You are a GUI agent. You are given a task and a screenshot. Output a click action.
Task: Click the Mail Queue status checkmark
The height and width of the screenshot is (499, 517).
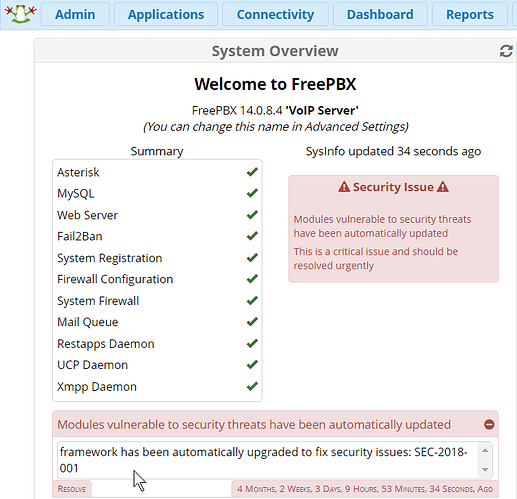[252, 322]
